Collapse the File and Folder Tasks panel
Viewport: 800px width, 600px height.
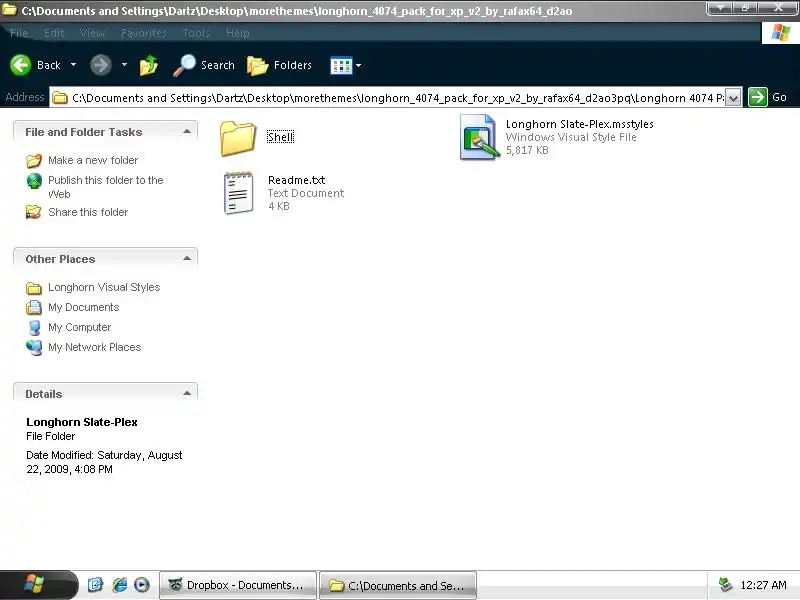pyautogui.click(x=187, y=132)
